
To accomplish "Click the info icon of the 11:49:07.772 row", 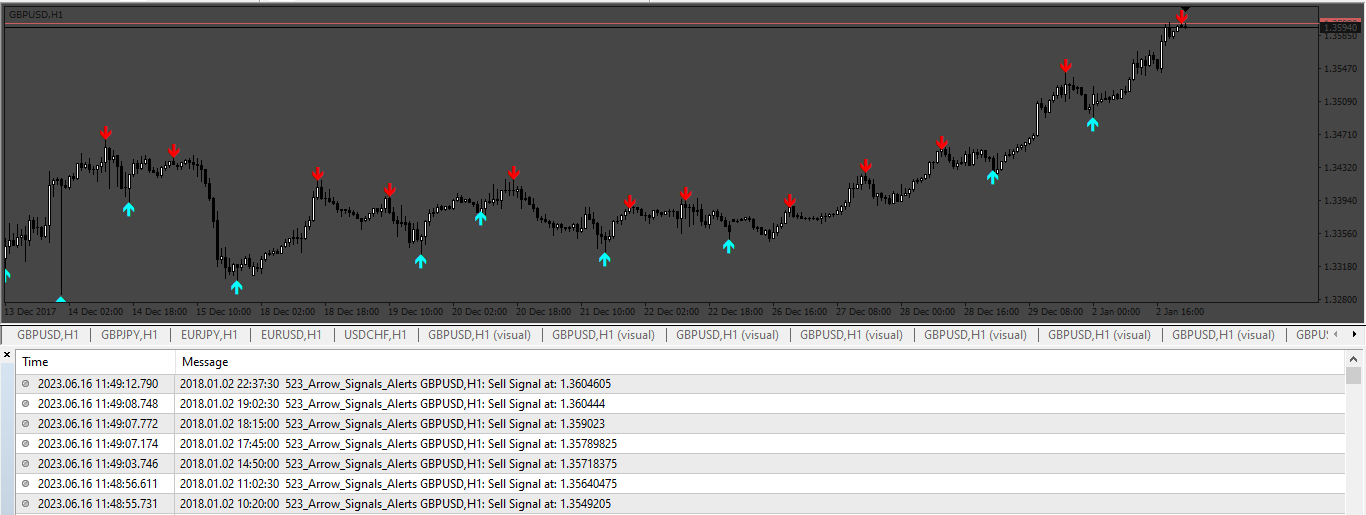I will point(26,424).
